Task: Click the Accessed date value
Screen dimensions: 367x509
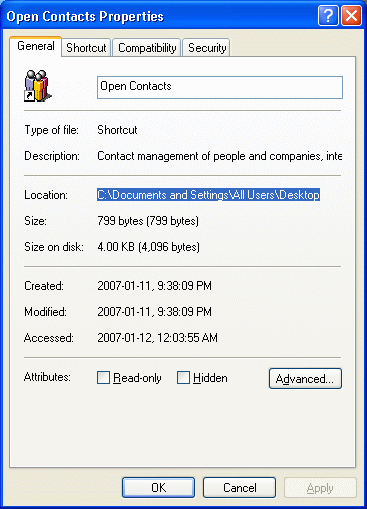Action: tap(157, 338)
